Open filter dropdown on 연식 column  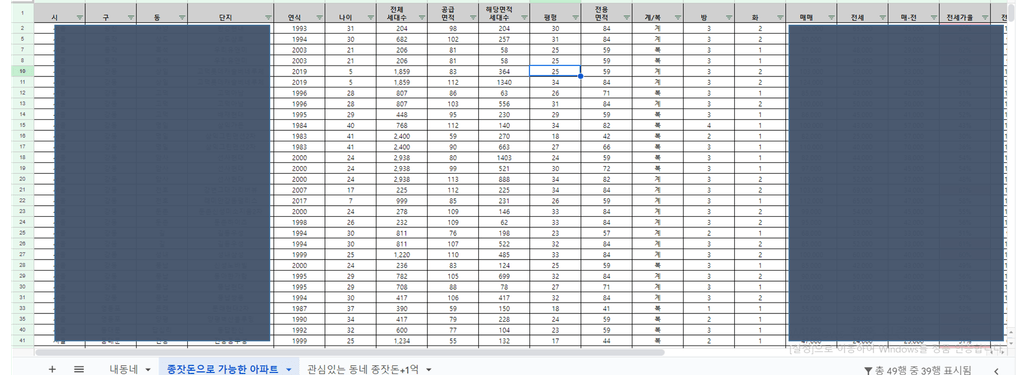tap(319, 17)
